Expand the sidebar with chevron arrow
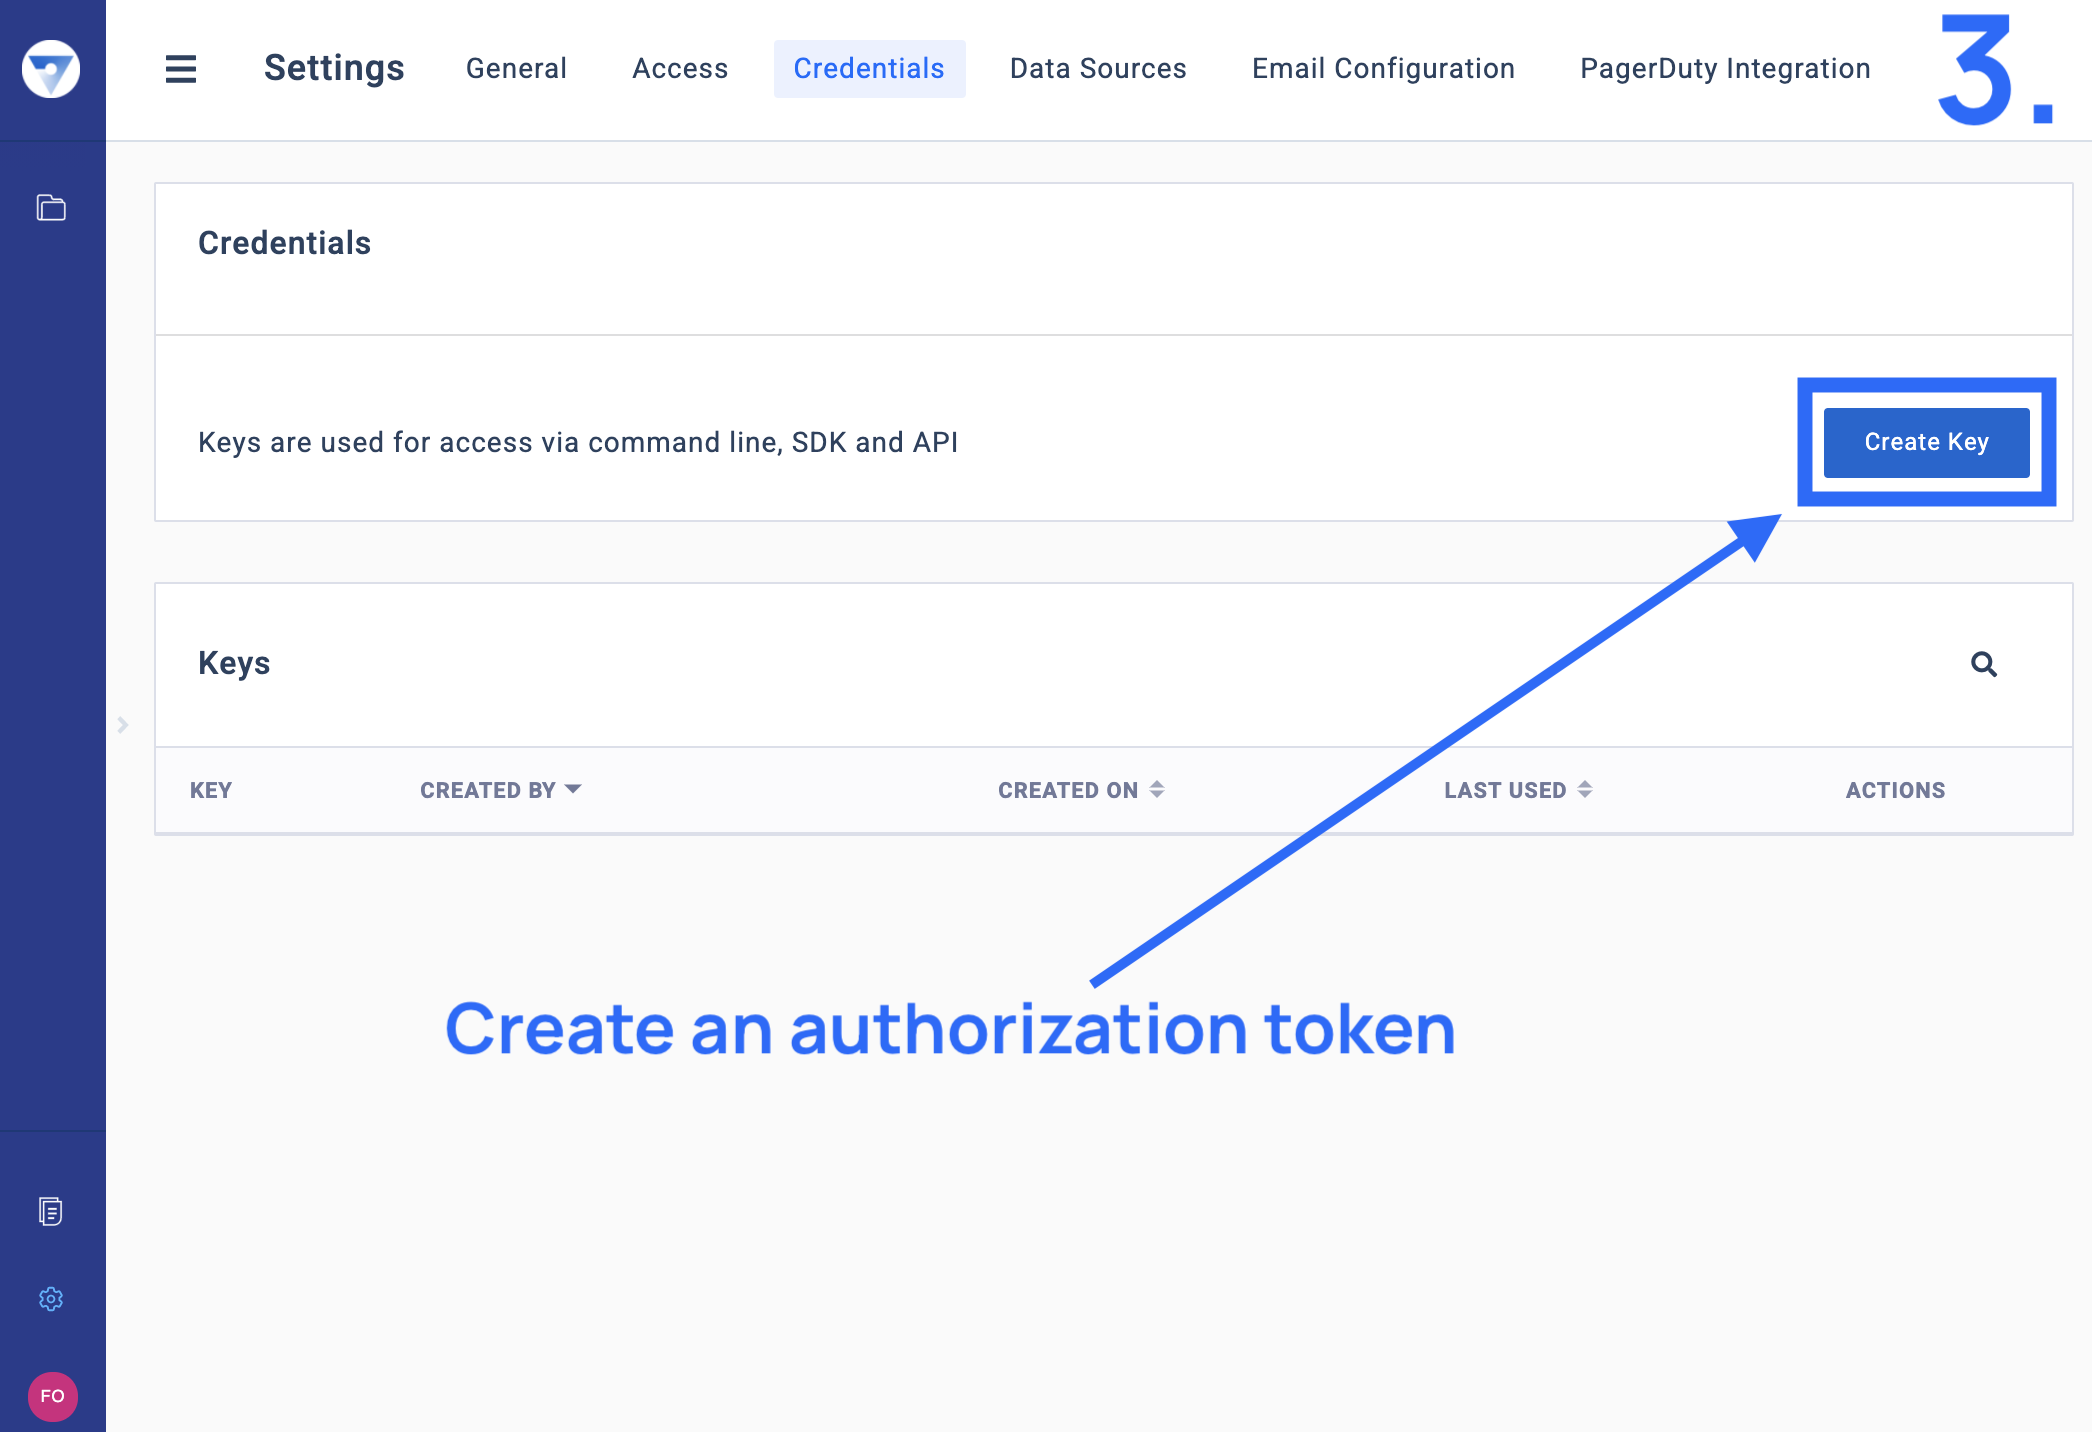Screen dimensions: 2092x1432 (x=123, y=725)
